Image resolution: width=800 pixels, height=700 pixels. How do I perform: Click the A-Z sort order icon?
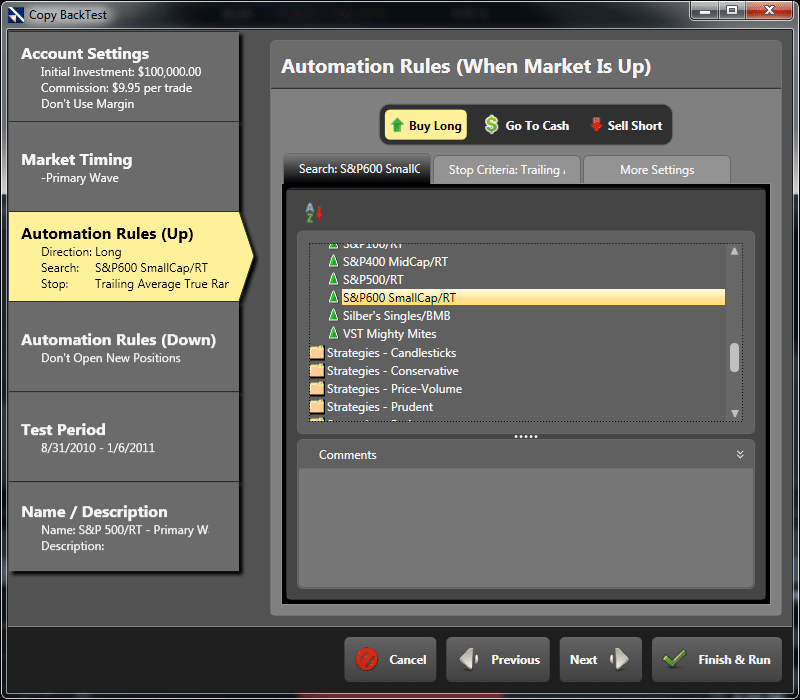[313, 212]
